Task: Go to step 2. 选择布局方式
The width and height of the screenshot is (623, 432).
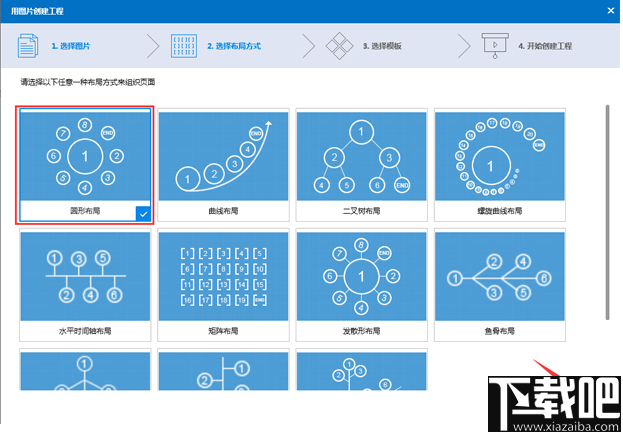Action: [x=234, y=46]
